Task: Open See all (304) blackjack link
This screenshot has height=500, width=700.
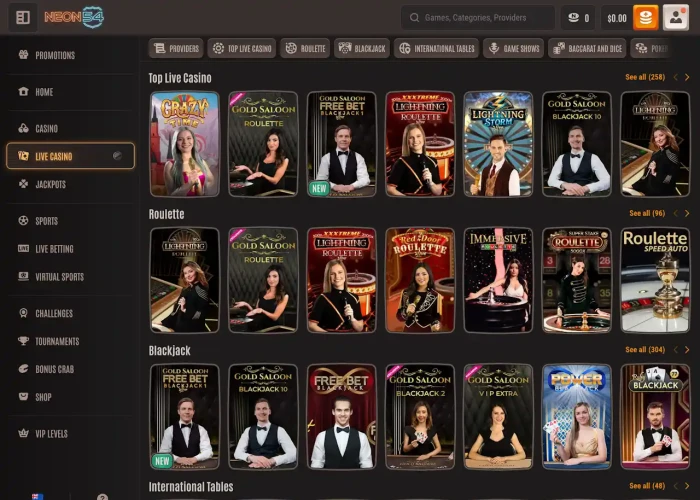Action: coord(645,350)
